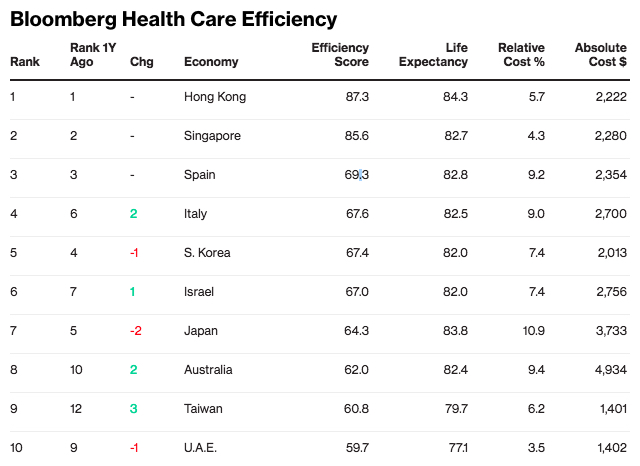
Task: Select the Israel economy cell
Action: click(x=199, y=292)
